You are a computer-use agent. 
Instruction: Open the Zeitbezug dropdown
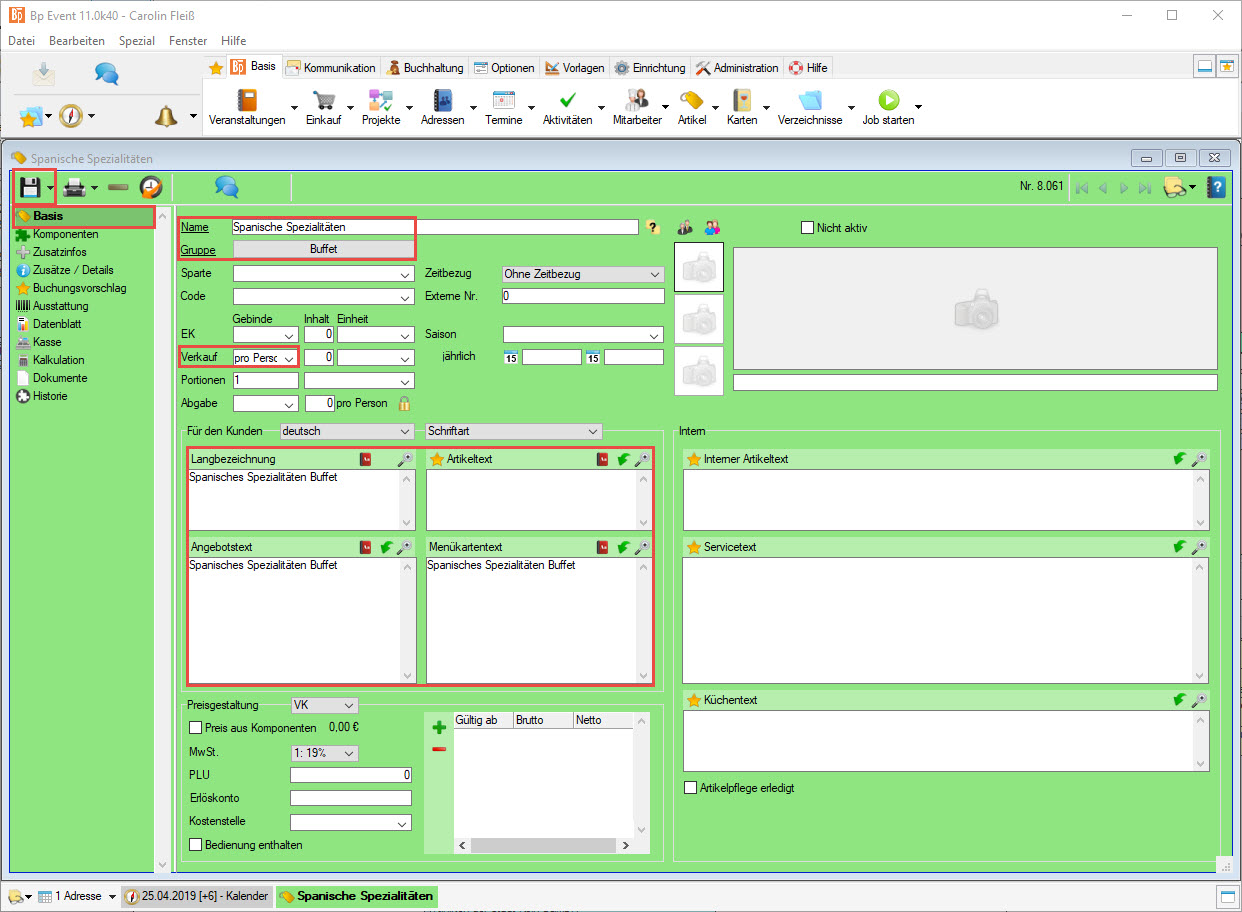click(x=582, y=274)
